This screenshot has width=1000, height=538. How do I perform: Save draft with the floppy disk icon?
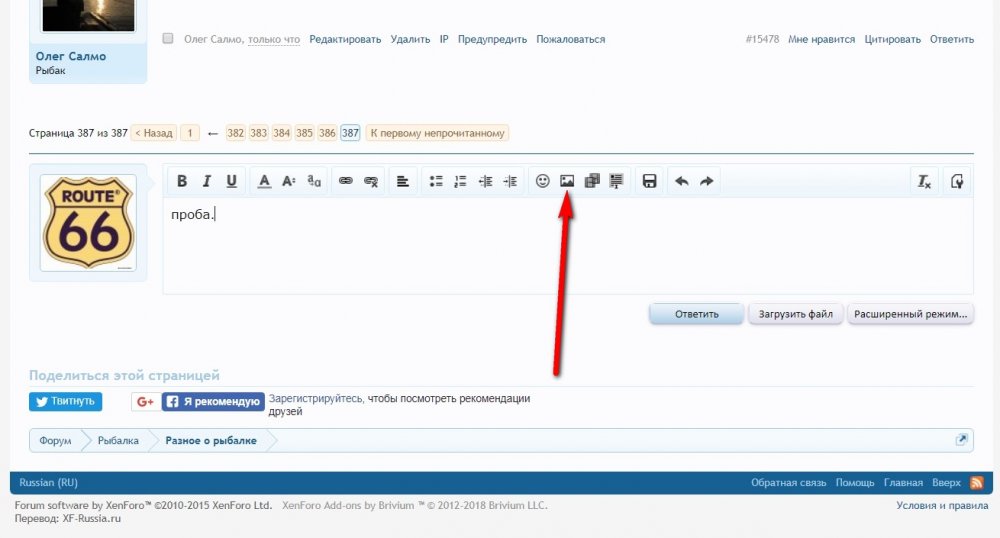pyautogui.click(x=649, y=181)
